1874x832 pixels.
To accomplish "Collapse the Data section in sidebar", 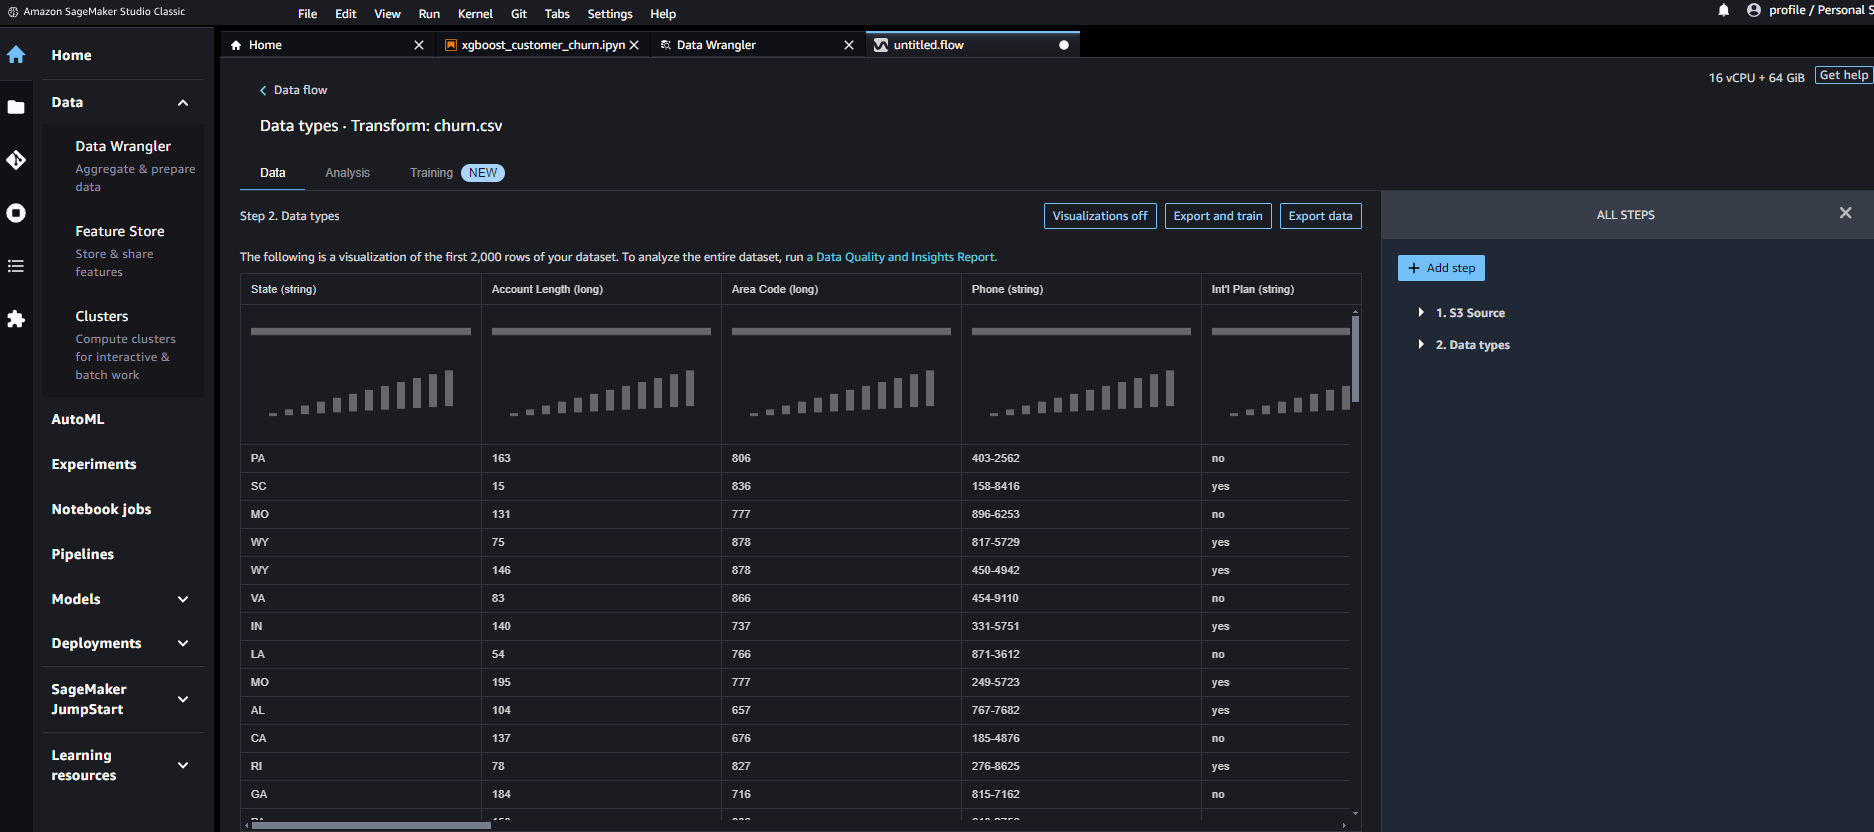I will (183, 103).
